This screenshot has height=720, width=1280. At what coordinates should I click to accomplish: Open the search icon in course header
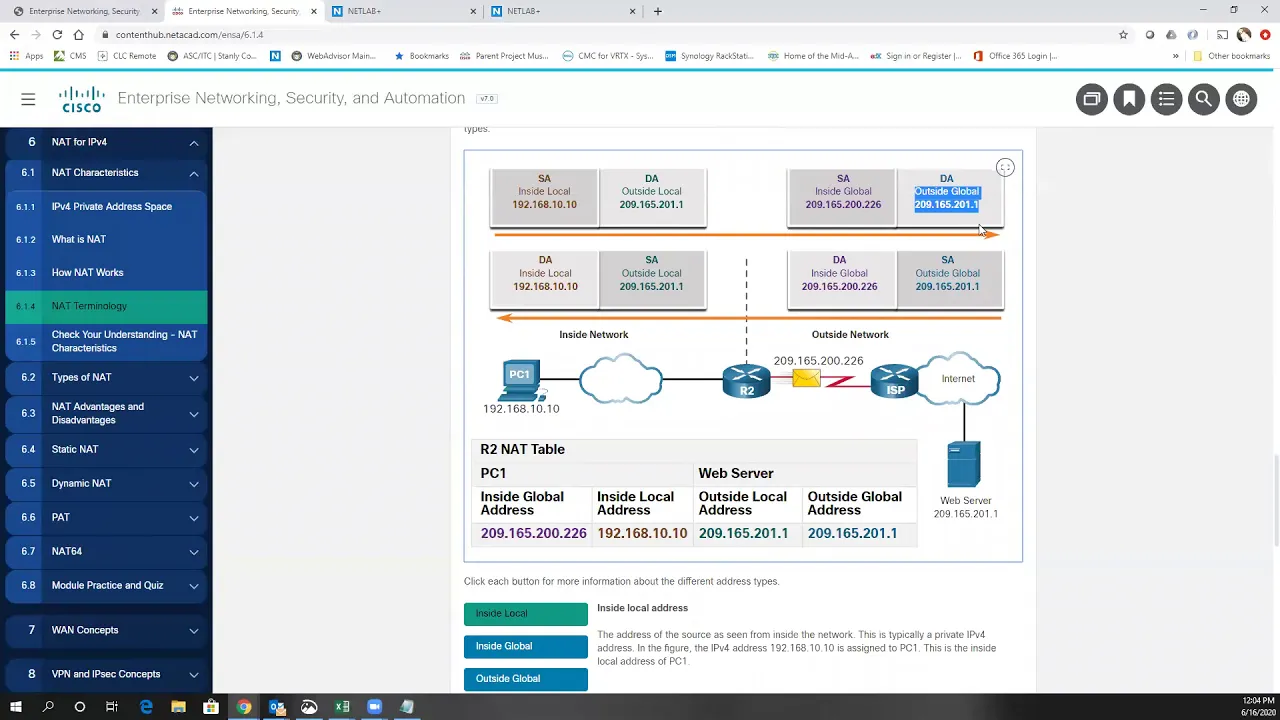point(1204,99)
